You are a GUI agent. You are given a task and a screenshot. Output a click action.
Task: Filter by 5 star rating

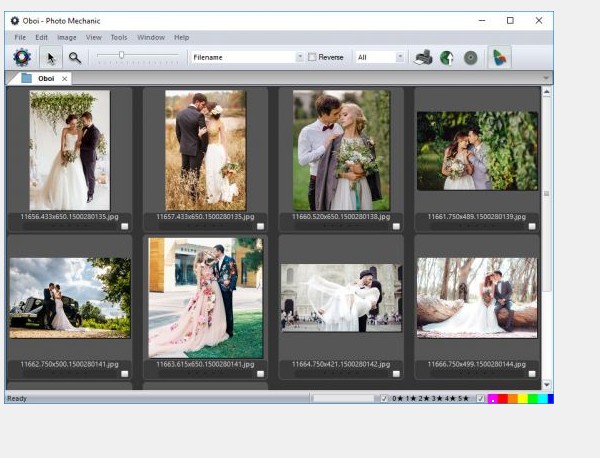click(x=463, y=399)
